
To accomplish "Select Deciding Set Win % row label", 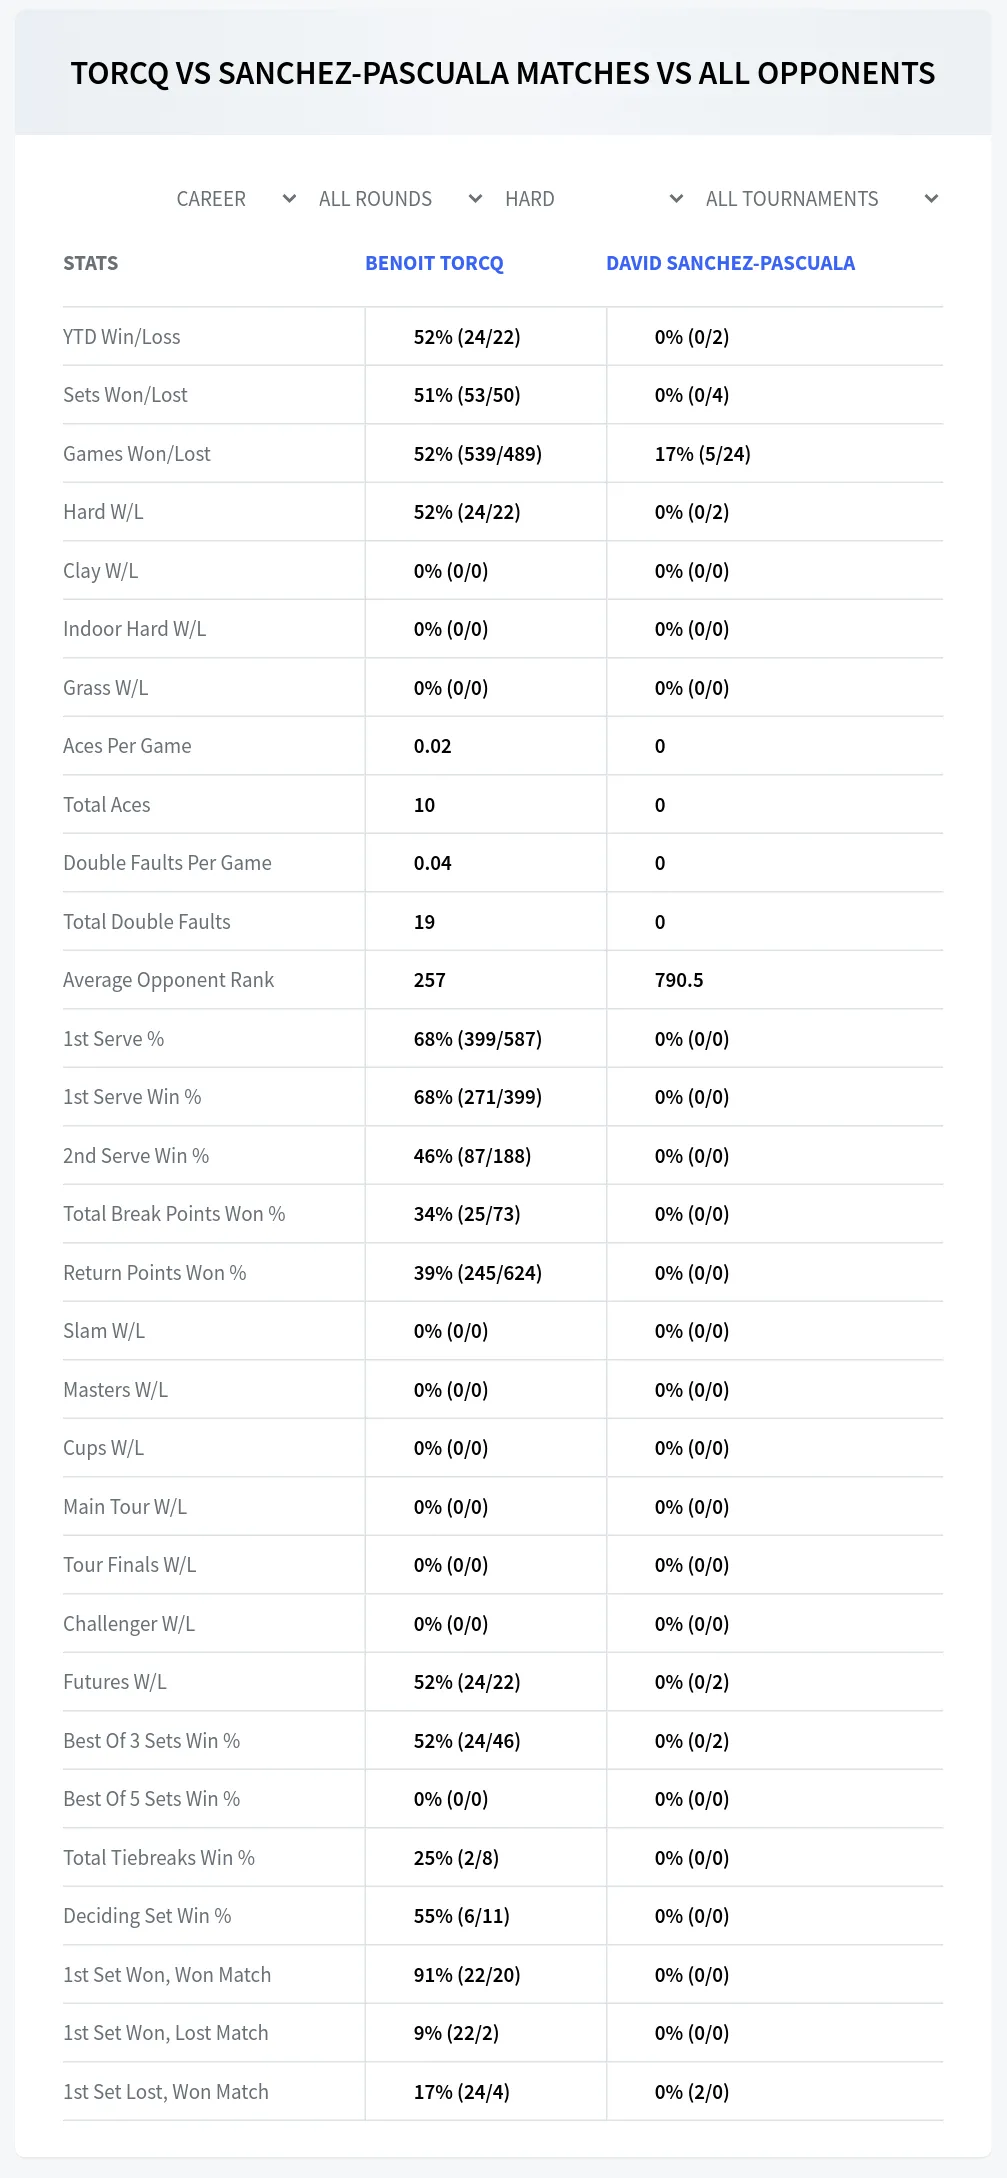I will click(147, 1916).
